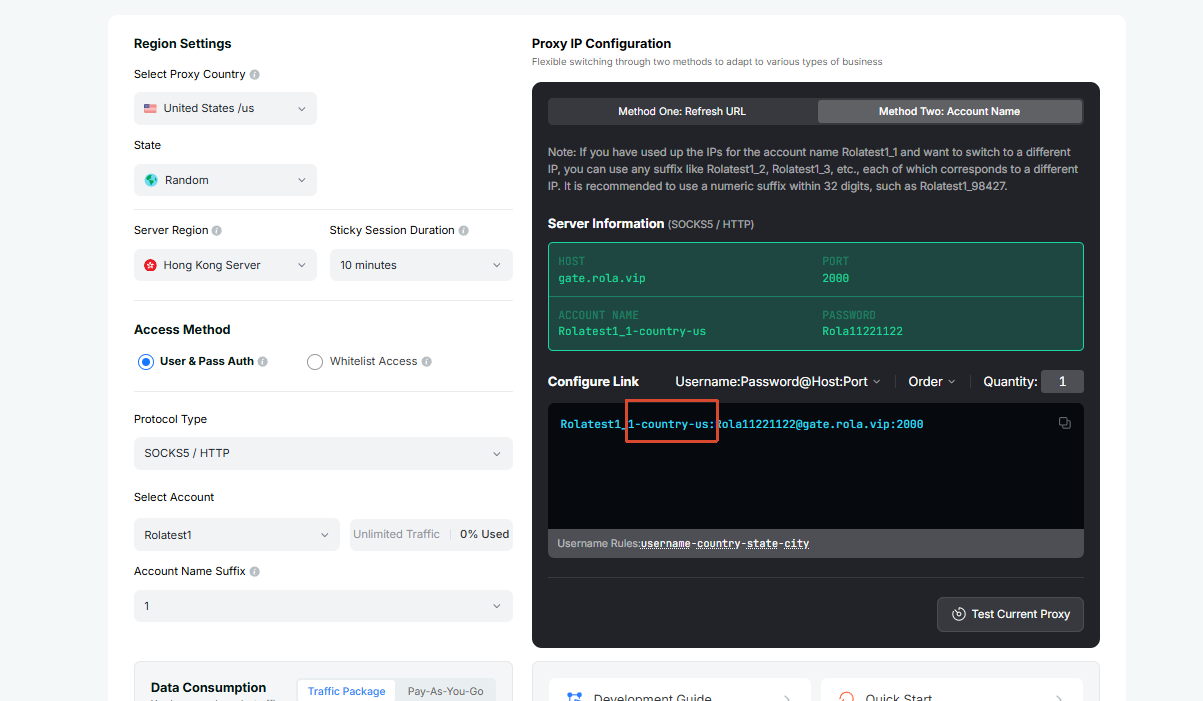This screenshot has height=701, width=1203.
Task: Open the SOCKS5 / HTTP protocol dropdown
Action: [x=323, y=453]
